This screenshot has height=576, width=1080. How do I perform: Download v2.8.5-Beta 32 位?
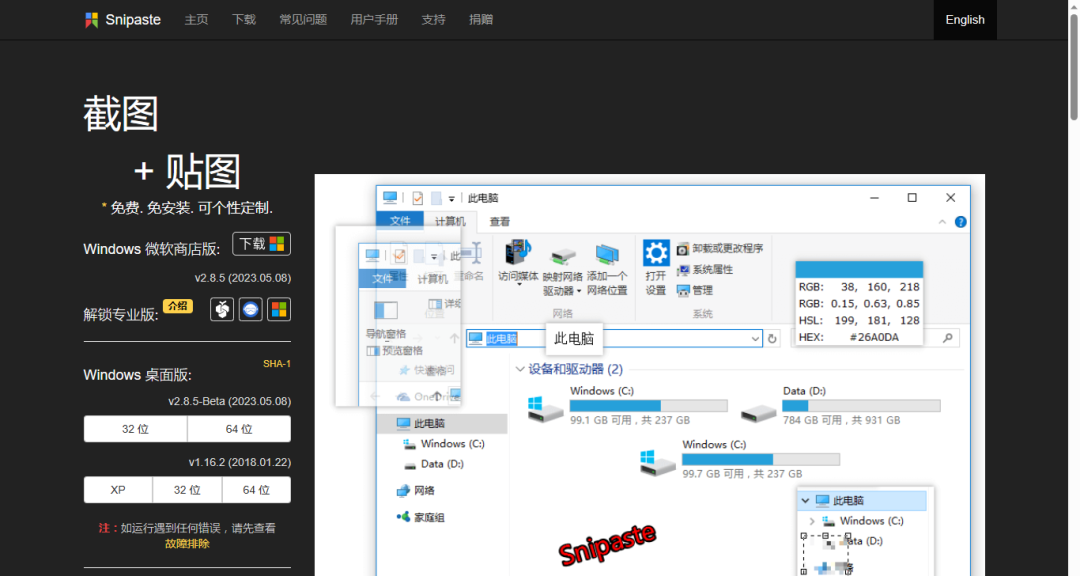tap(135, 429)
